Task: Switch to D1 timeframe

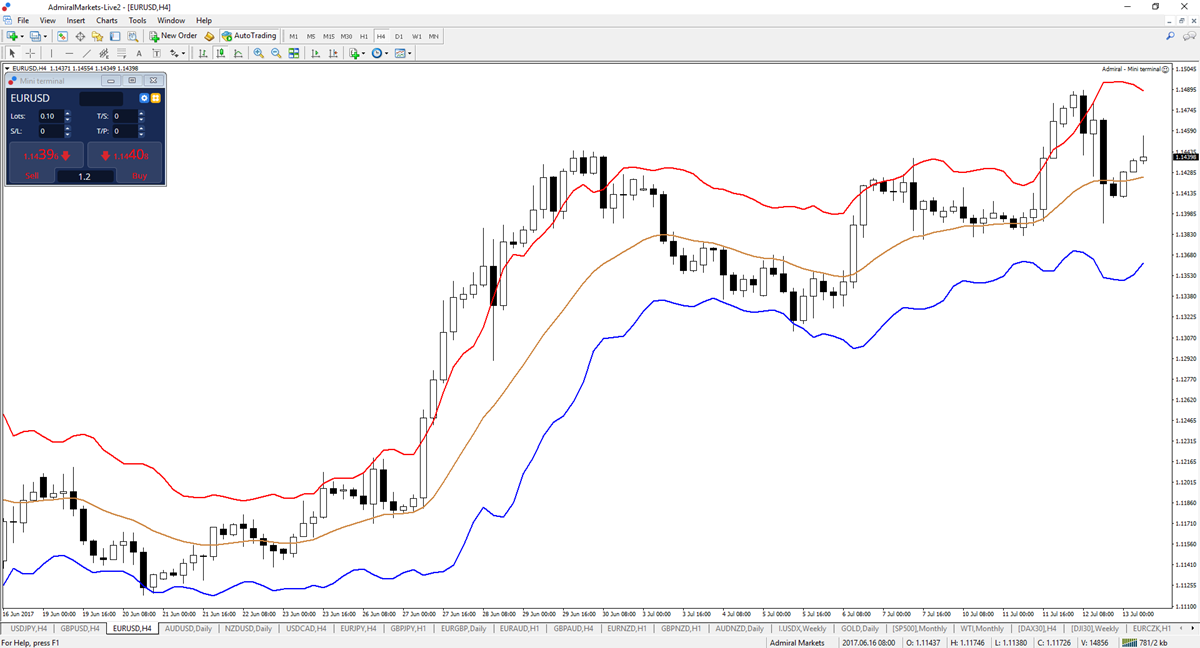Action: click(x=399, y=36)
